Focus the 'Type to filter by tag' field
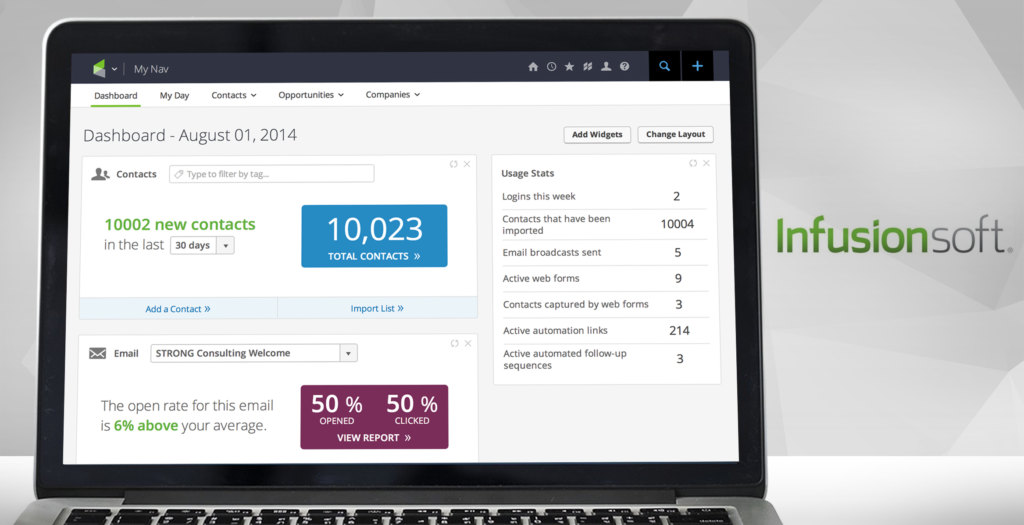The image size is (1024, 525). (272, 174)
